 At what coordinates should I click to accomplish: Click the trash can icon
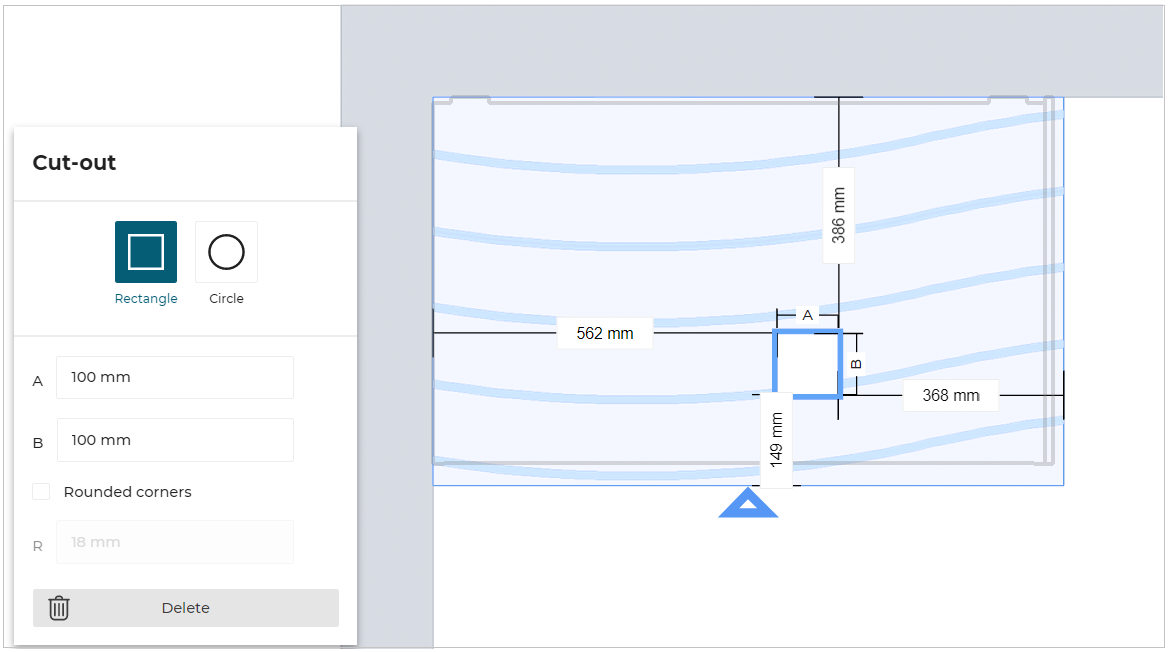click(x=59, y=608)
